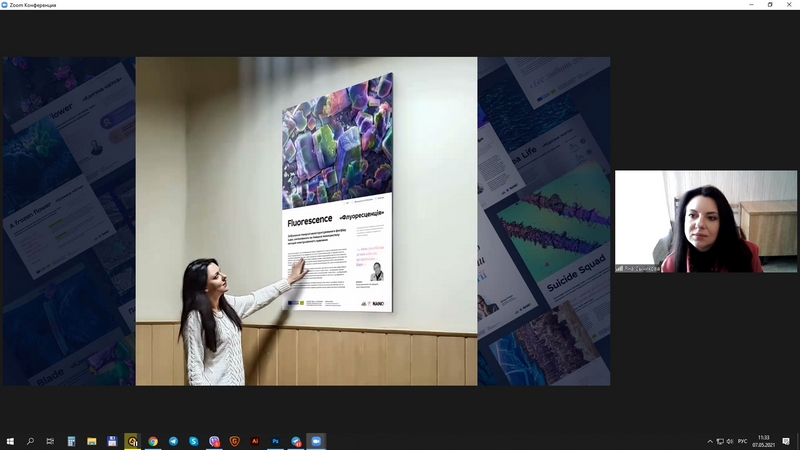This screenshot has height=450, width=800.
Task: Open the floppy disk save app icon
Action: (x=112, y=441)
